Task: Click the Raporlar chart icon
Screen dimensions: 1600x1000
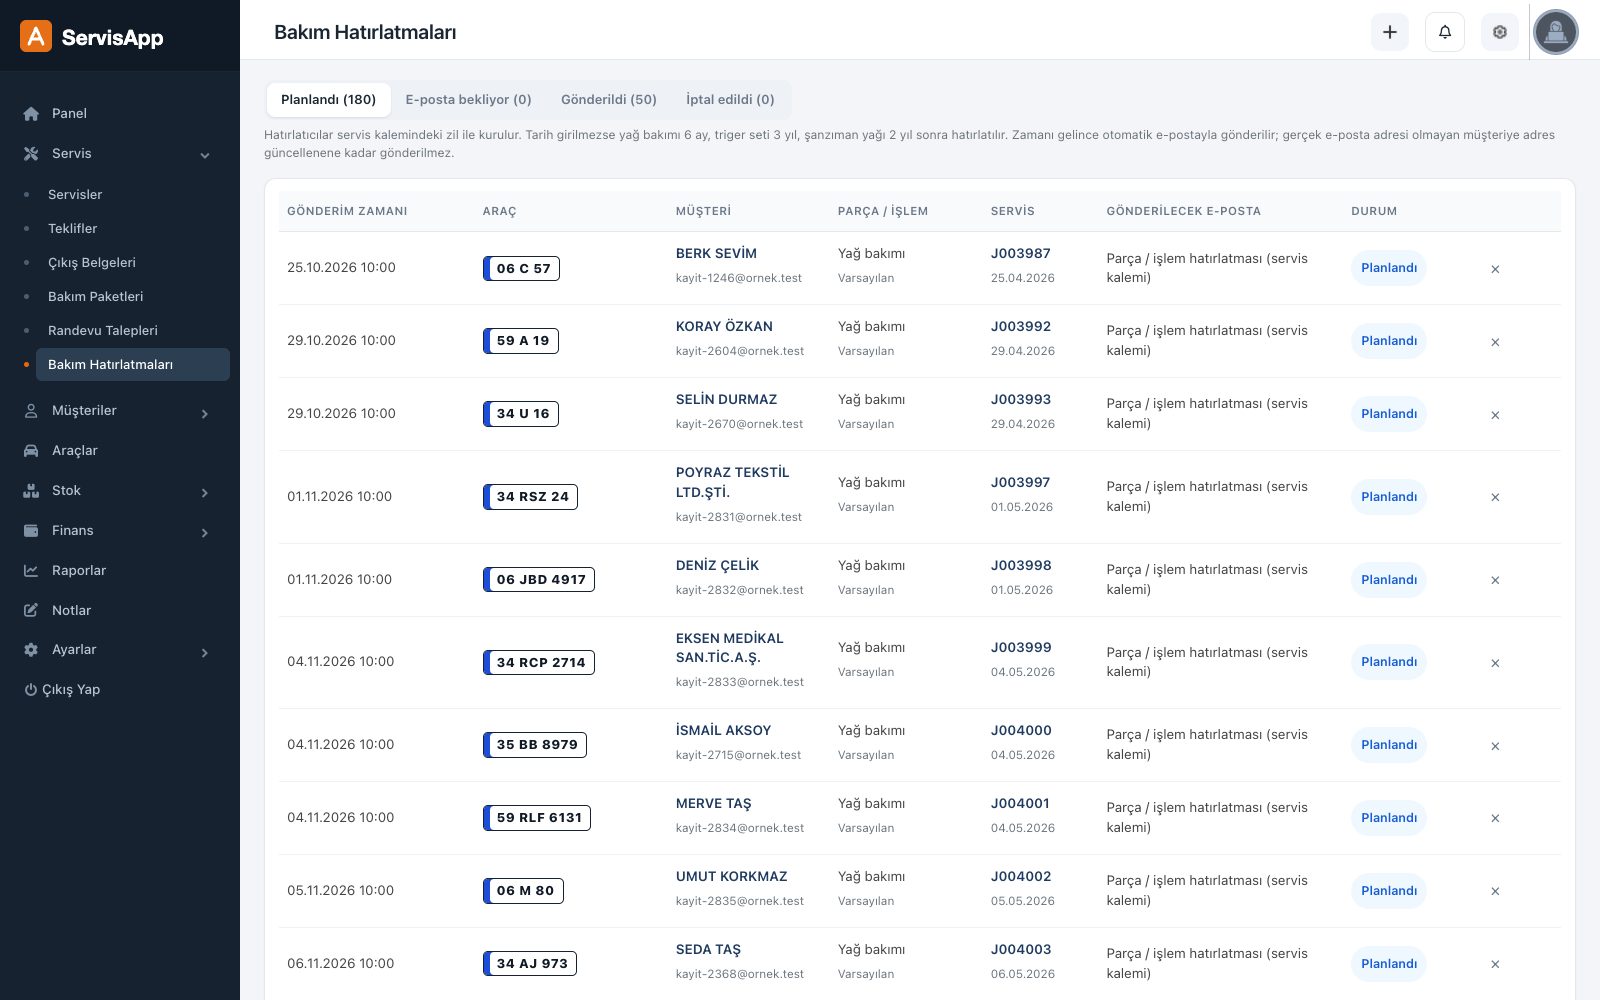Action: pos(31,570)
